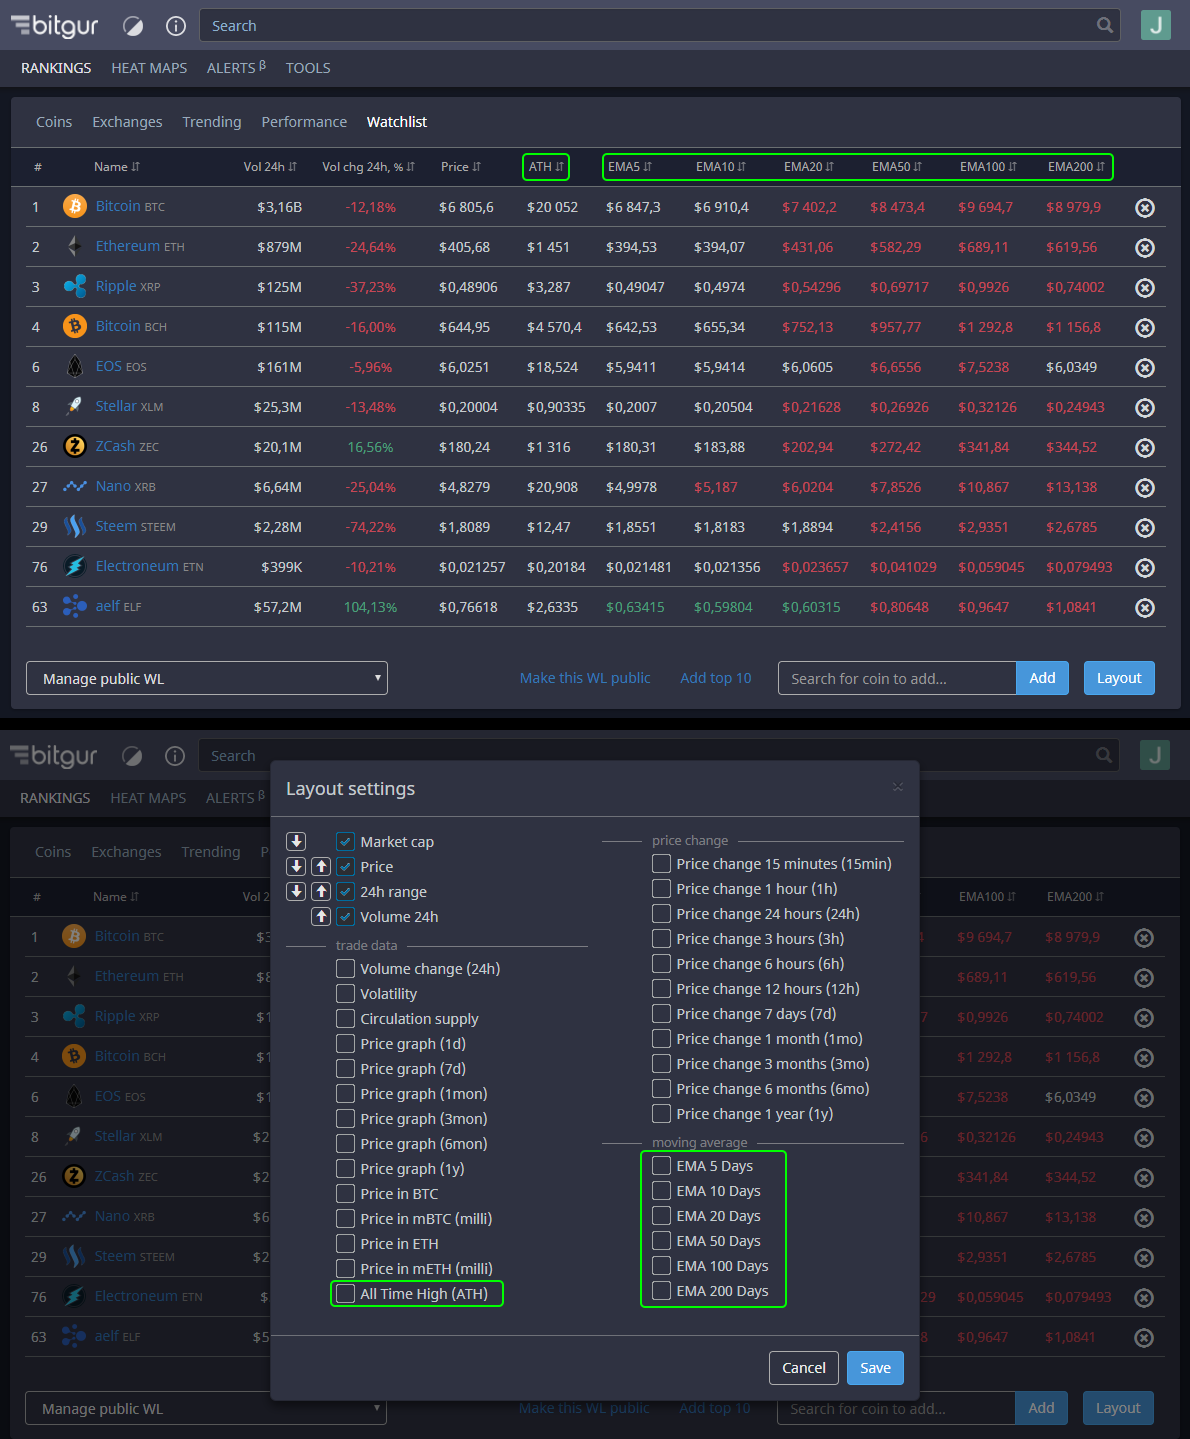Close the Layout settings dialog

click(898, 787)
